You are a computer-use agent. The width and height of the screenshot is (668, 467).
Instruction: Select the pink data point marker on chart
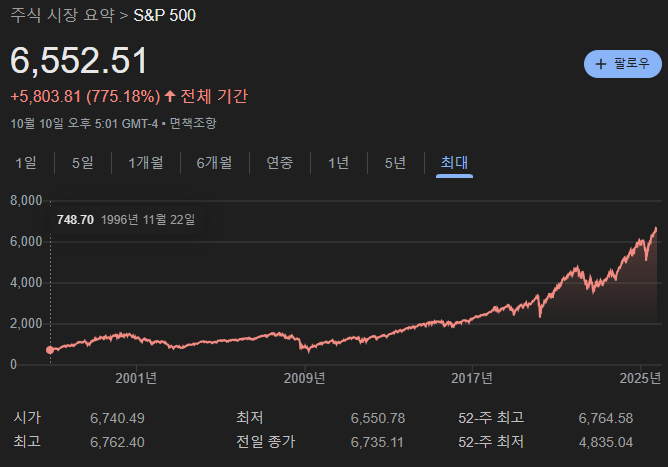pyautogui.click(x=50, y=350)
